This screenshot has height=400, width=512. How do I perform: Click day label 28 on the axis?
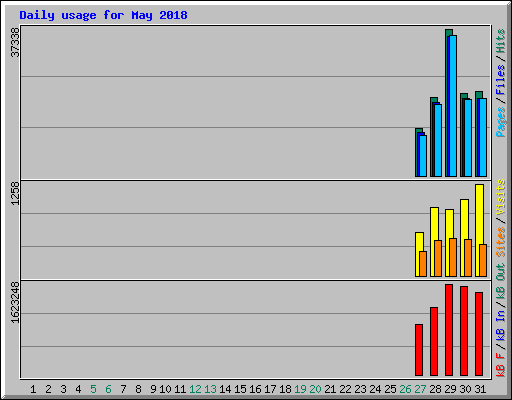click(x=435, y=389)
